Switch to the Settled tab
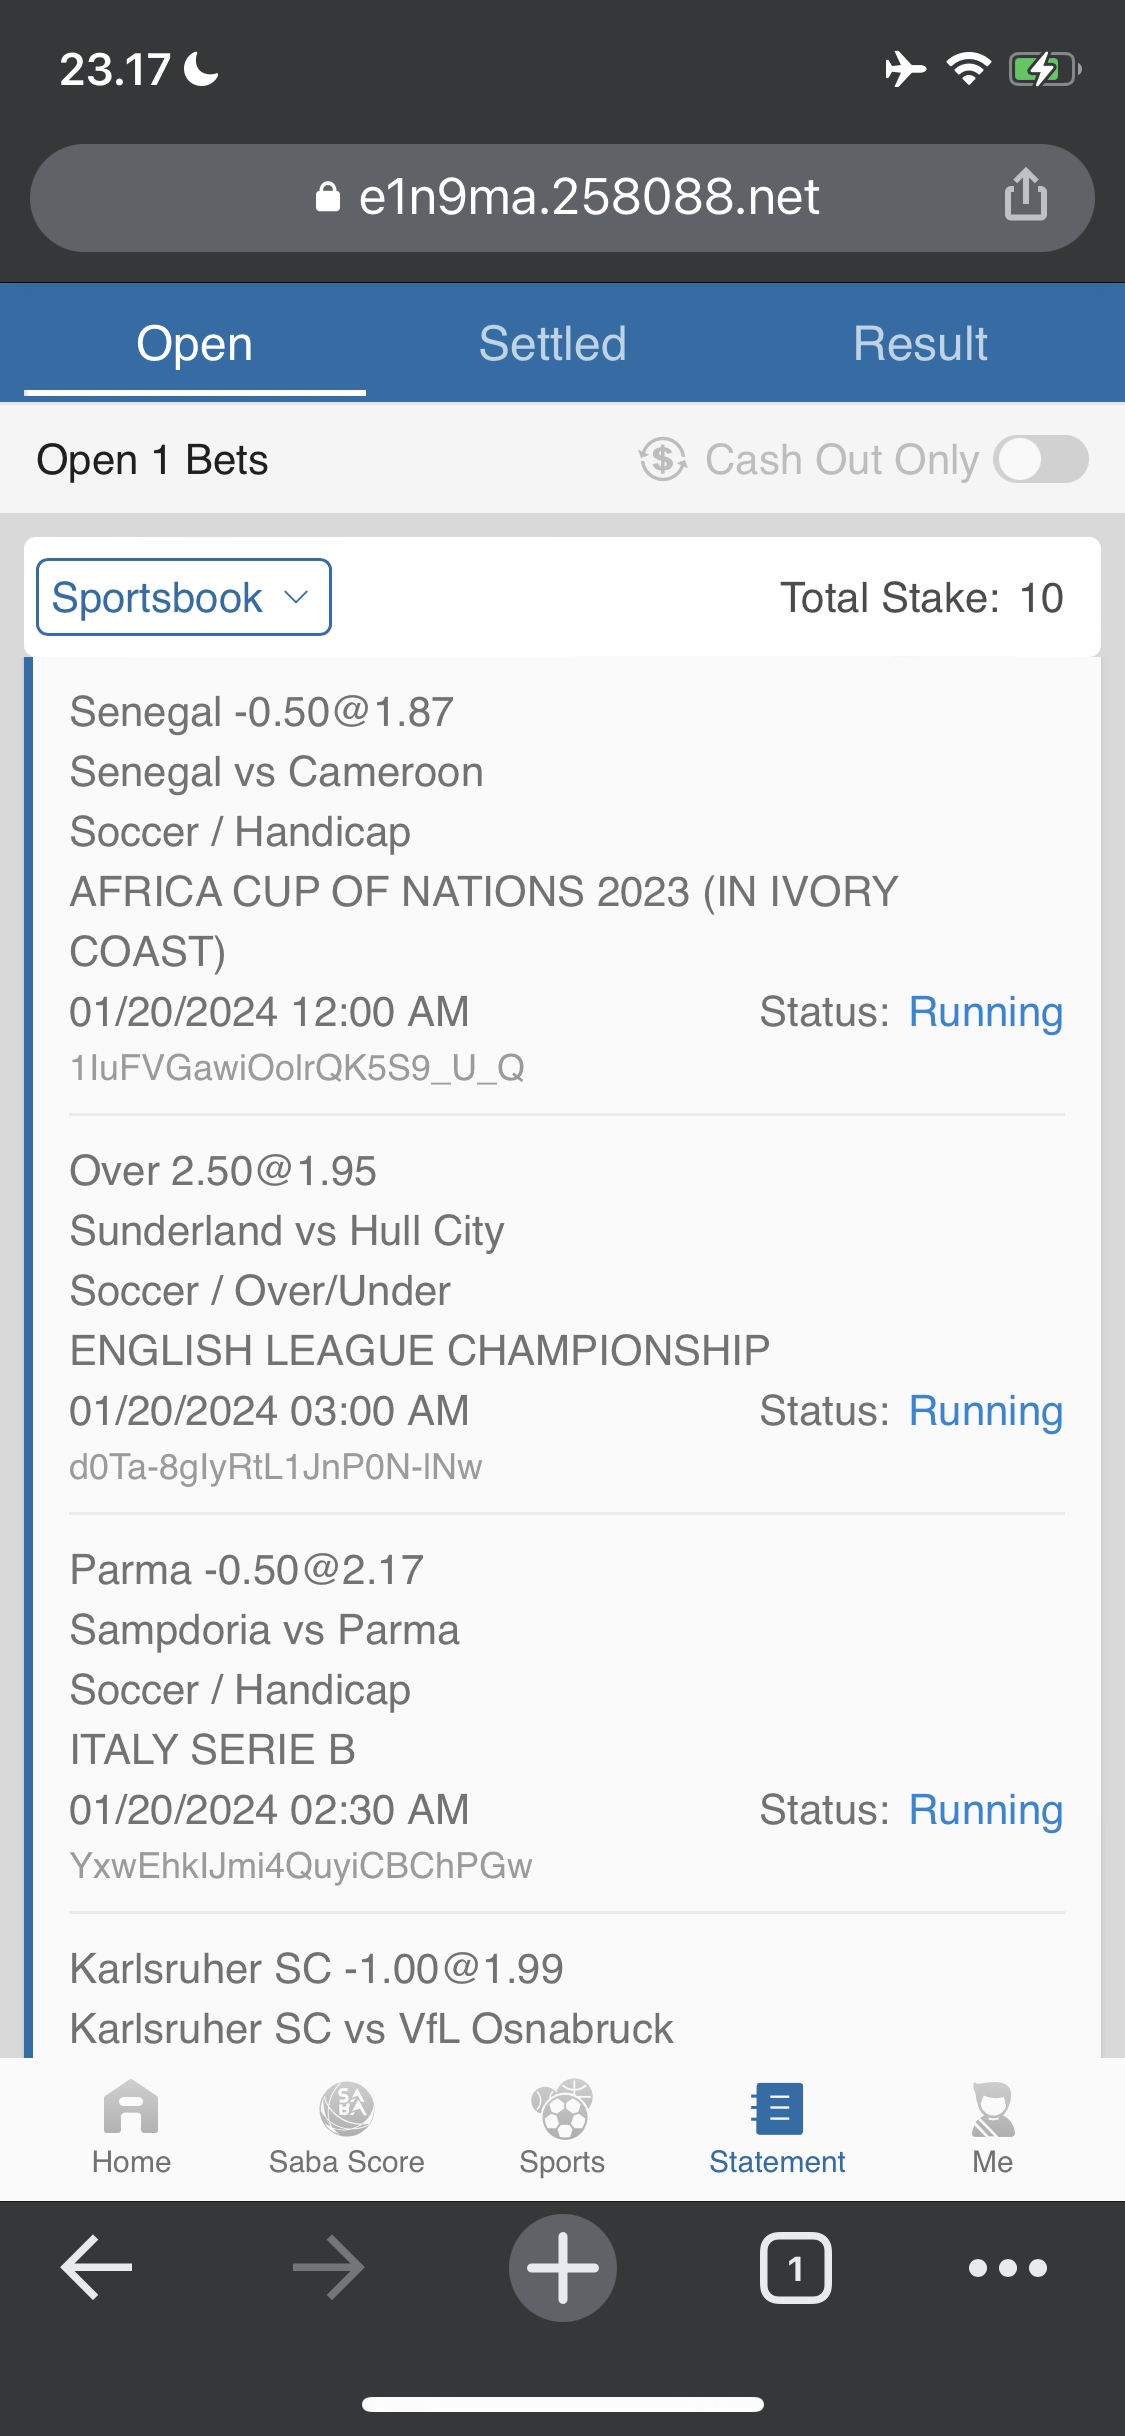Screen dimensions: 1125x2436 pyautogui.click(x=552, y=344)
